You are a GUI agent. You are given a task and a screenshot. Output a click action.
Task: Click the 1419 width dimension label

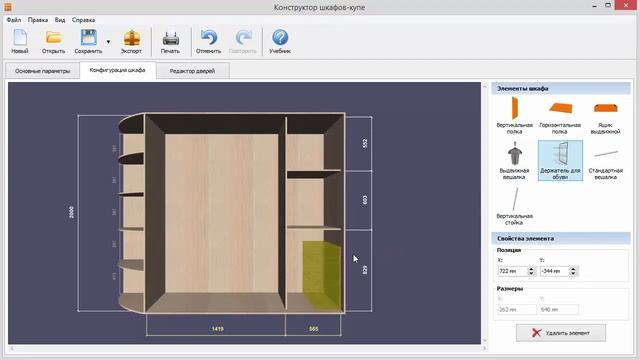pyautogui.click(x=218, y=329)
